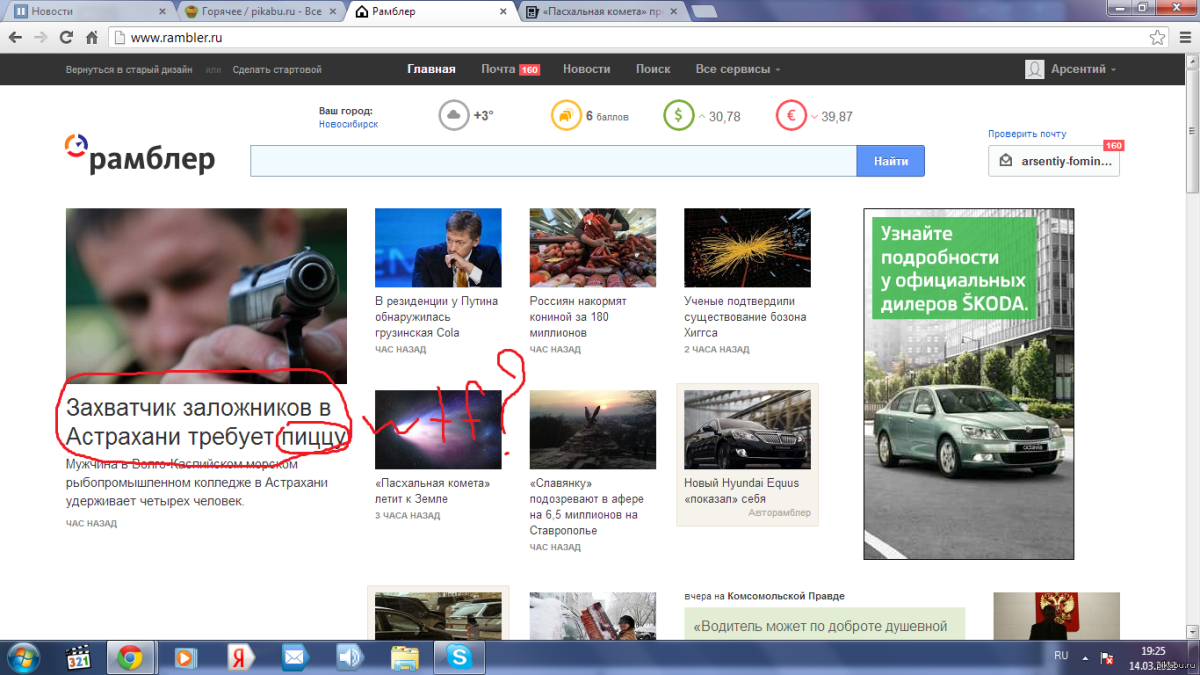This screenshot has height=675, width=1200.
Task: Select the Главная navigation item
Action: coord(431,69)
